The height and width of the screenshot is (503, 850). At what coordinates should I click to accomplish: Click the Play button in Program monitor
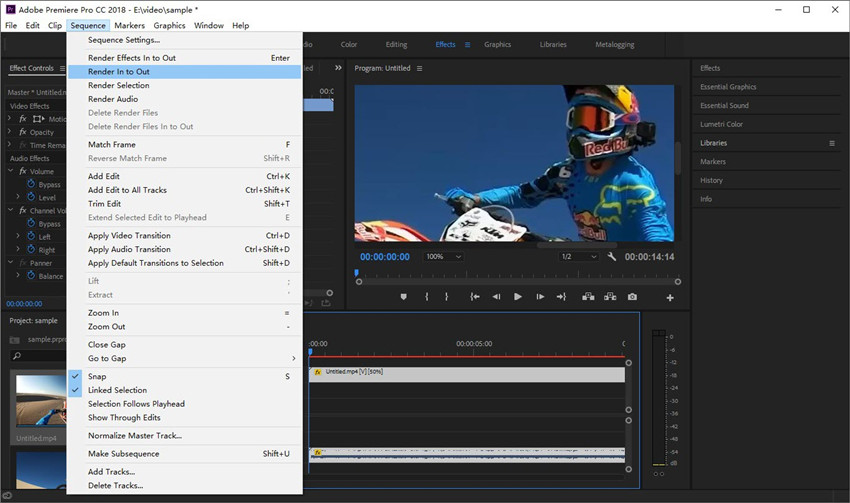[517, 297]
